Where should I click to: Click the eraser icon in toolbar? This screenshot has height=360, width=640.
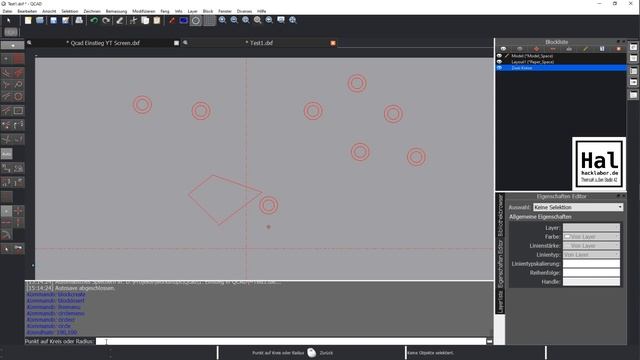click(120, 20)
